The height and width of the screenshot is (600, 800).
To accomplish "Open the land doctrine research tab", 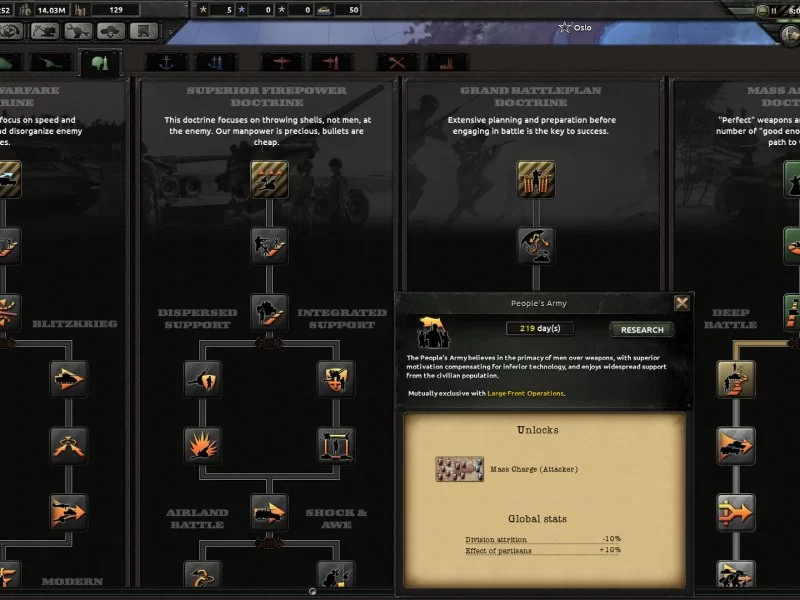I will (100, 63).
